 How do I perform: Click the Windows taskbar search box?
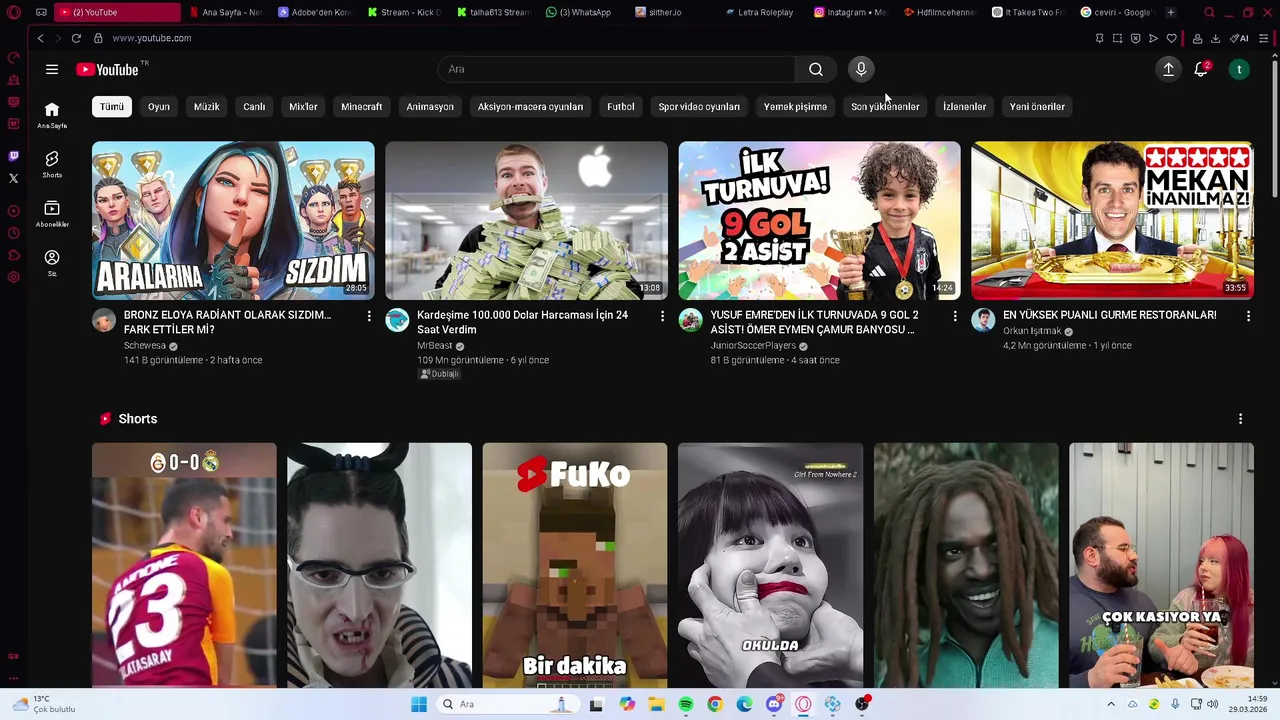pyautogui.click(x=507, y=704)
